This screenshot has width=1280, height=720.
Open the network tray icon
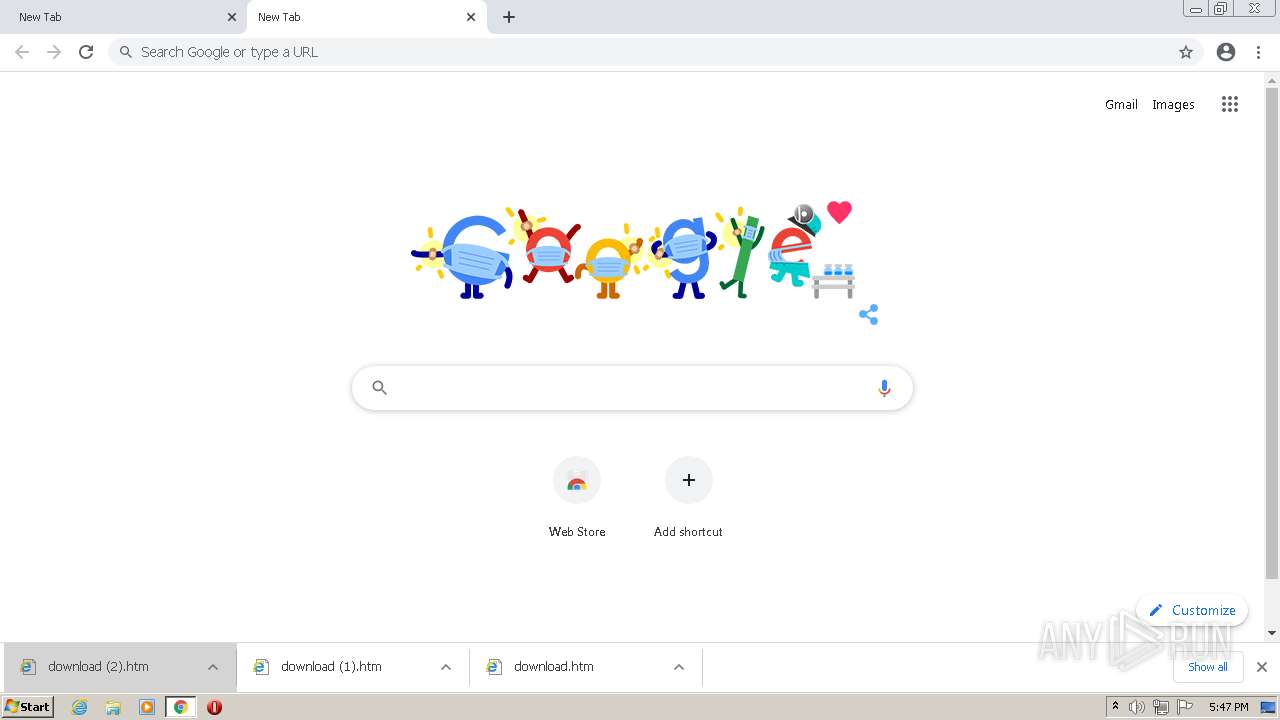[x=1161, y=707]
